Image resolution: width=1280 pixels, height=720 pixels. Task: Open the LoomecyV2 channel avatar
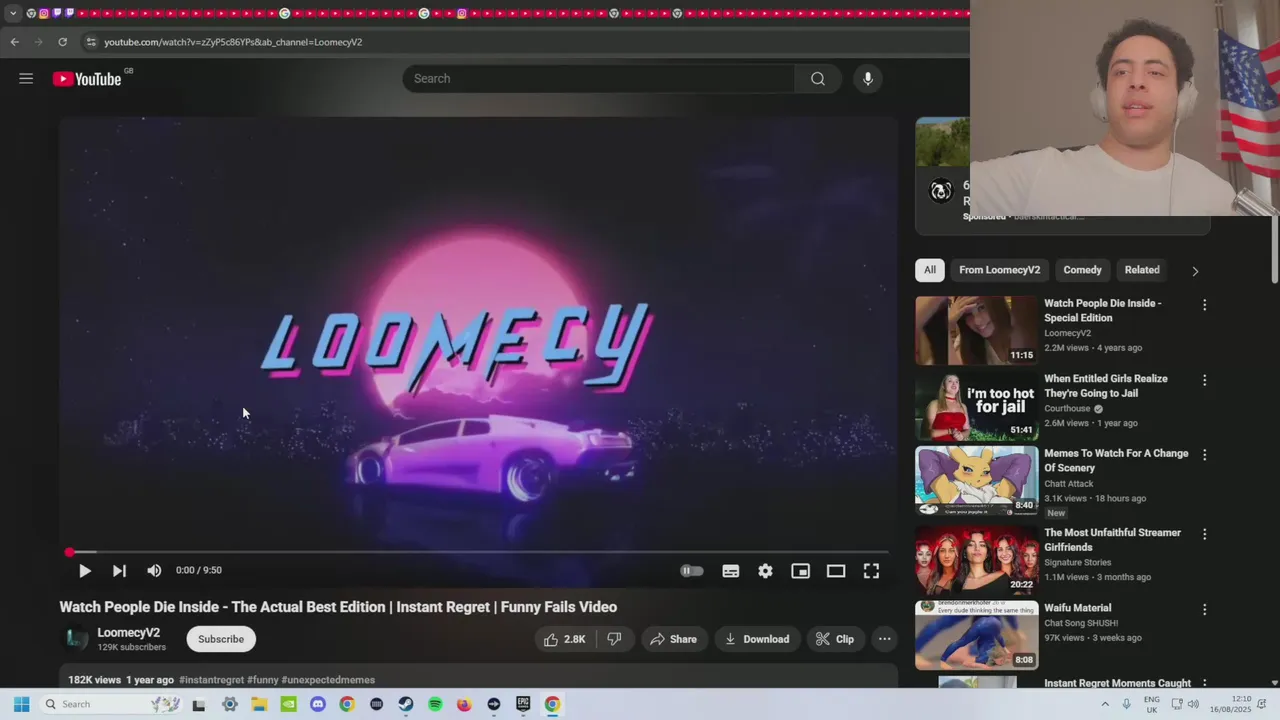coord(76,639)
